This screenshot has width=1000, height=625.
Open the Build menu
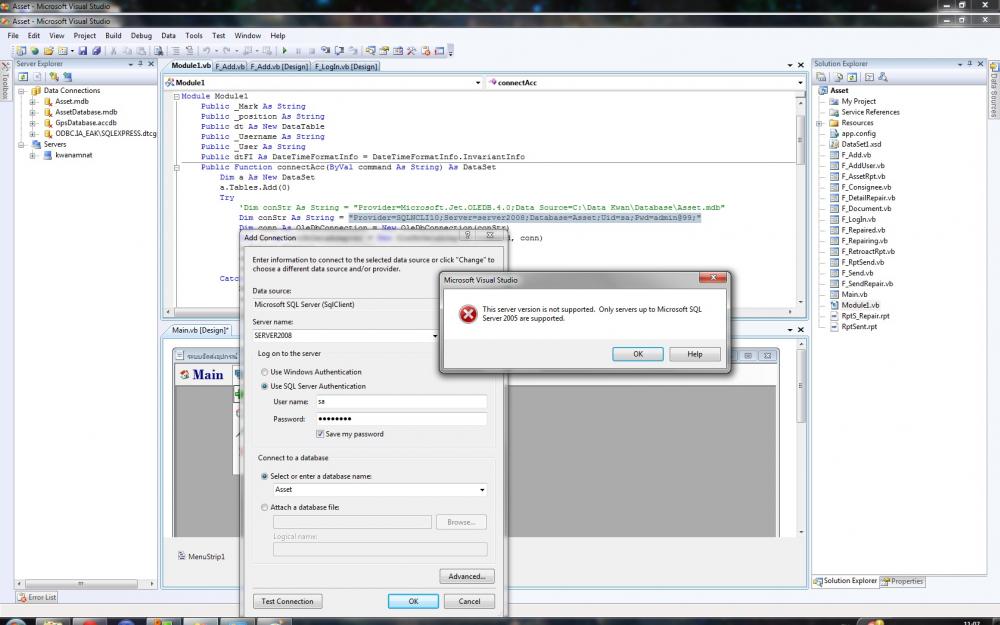tap(113, 36)
